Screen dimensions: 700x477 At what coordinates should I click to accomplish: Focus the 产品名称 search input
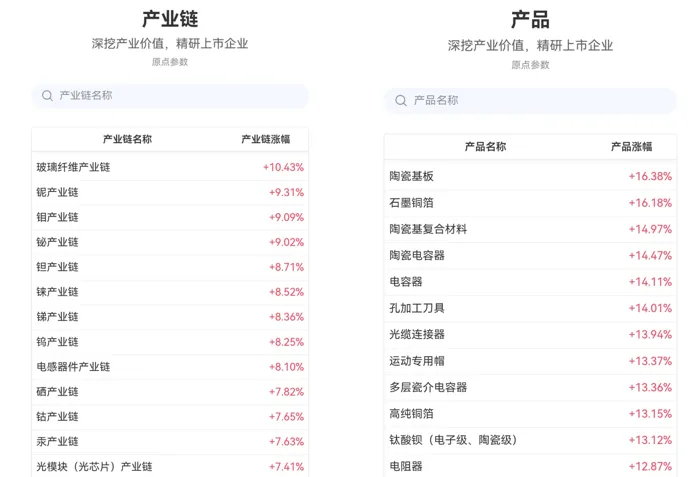[x=530, y=100]
